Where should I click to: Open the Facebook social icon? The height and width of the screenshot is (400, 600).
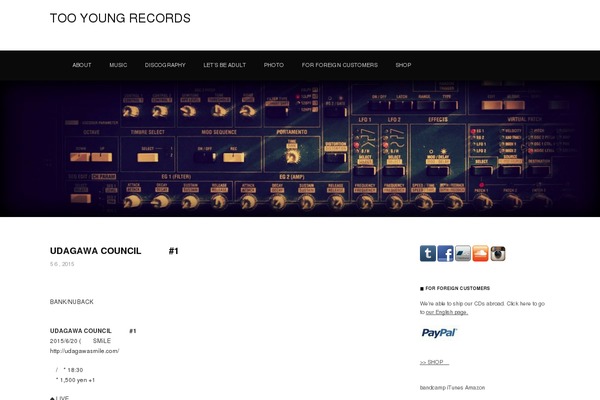coord(445,253)
